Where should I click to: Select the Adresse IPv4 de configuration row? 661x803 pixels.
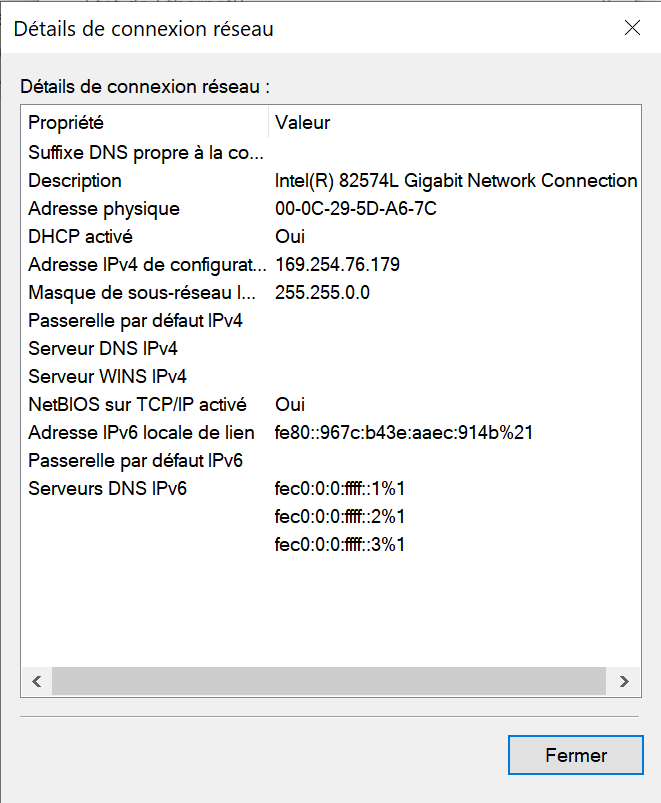(x=147, y=265)
